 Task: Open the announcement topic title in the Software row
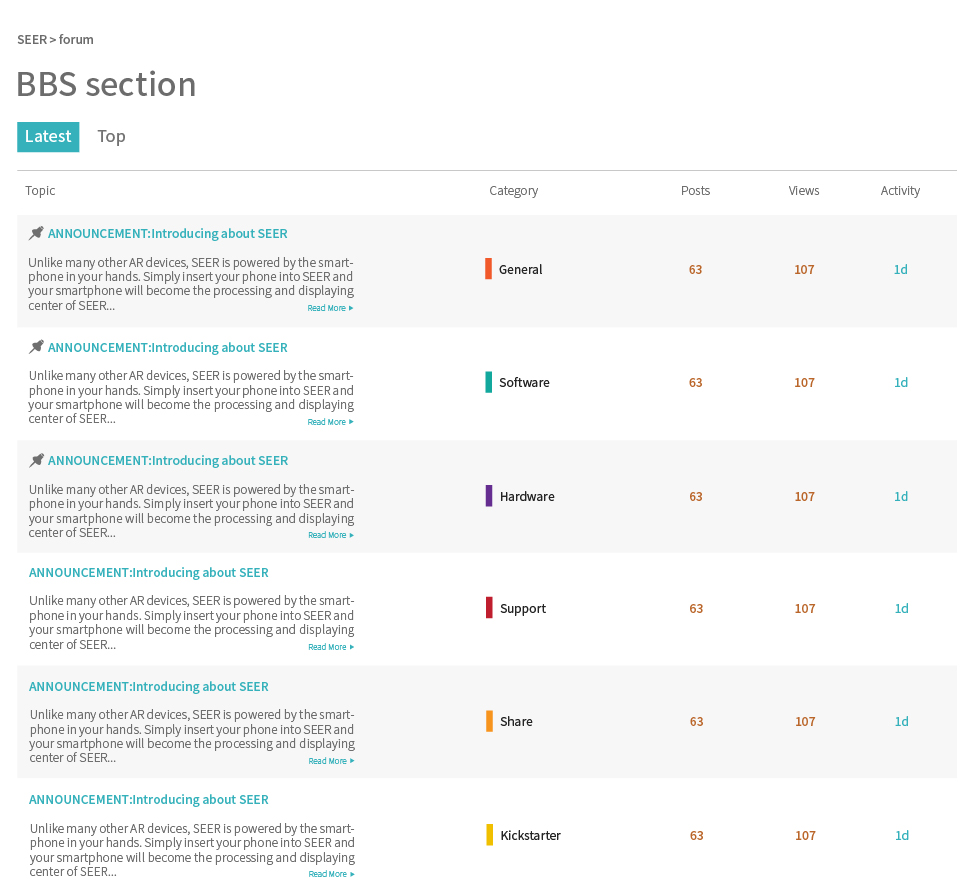click(168, 347)
